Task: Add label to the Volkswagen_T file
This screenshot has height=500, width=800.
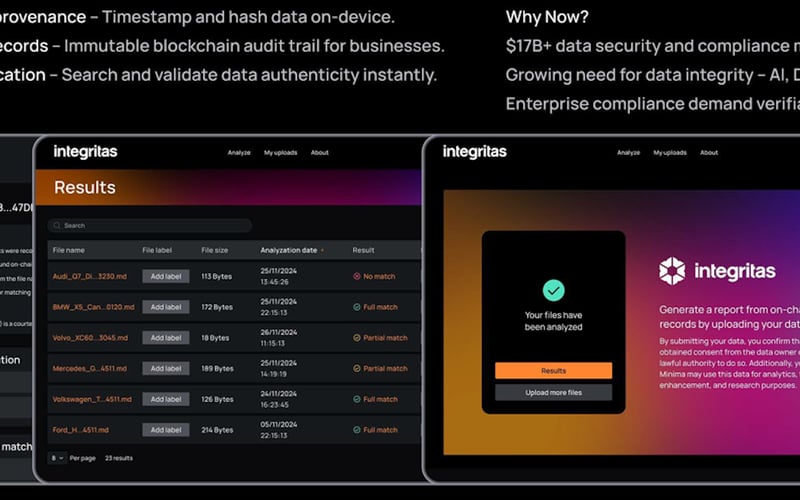Action: [166, 399]
